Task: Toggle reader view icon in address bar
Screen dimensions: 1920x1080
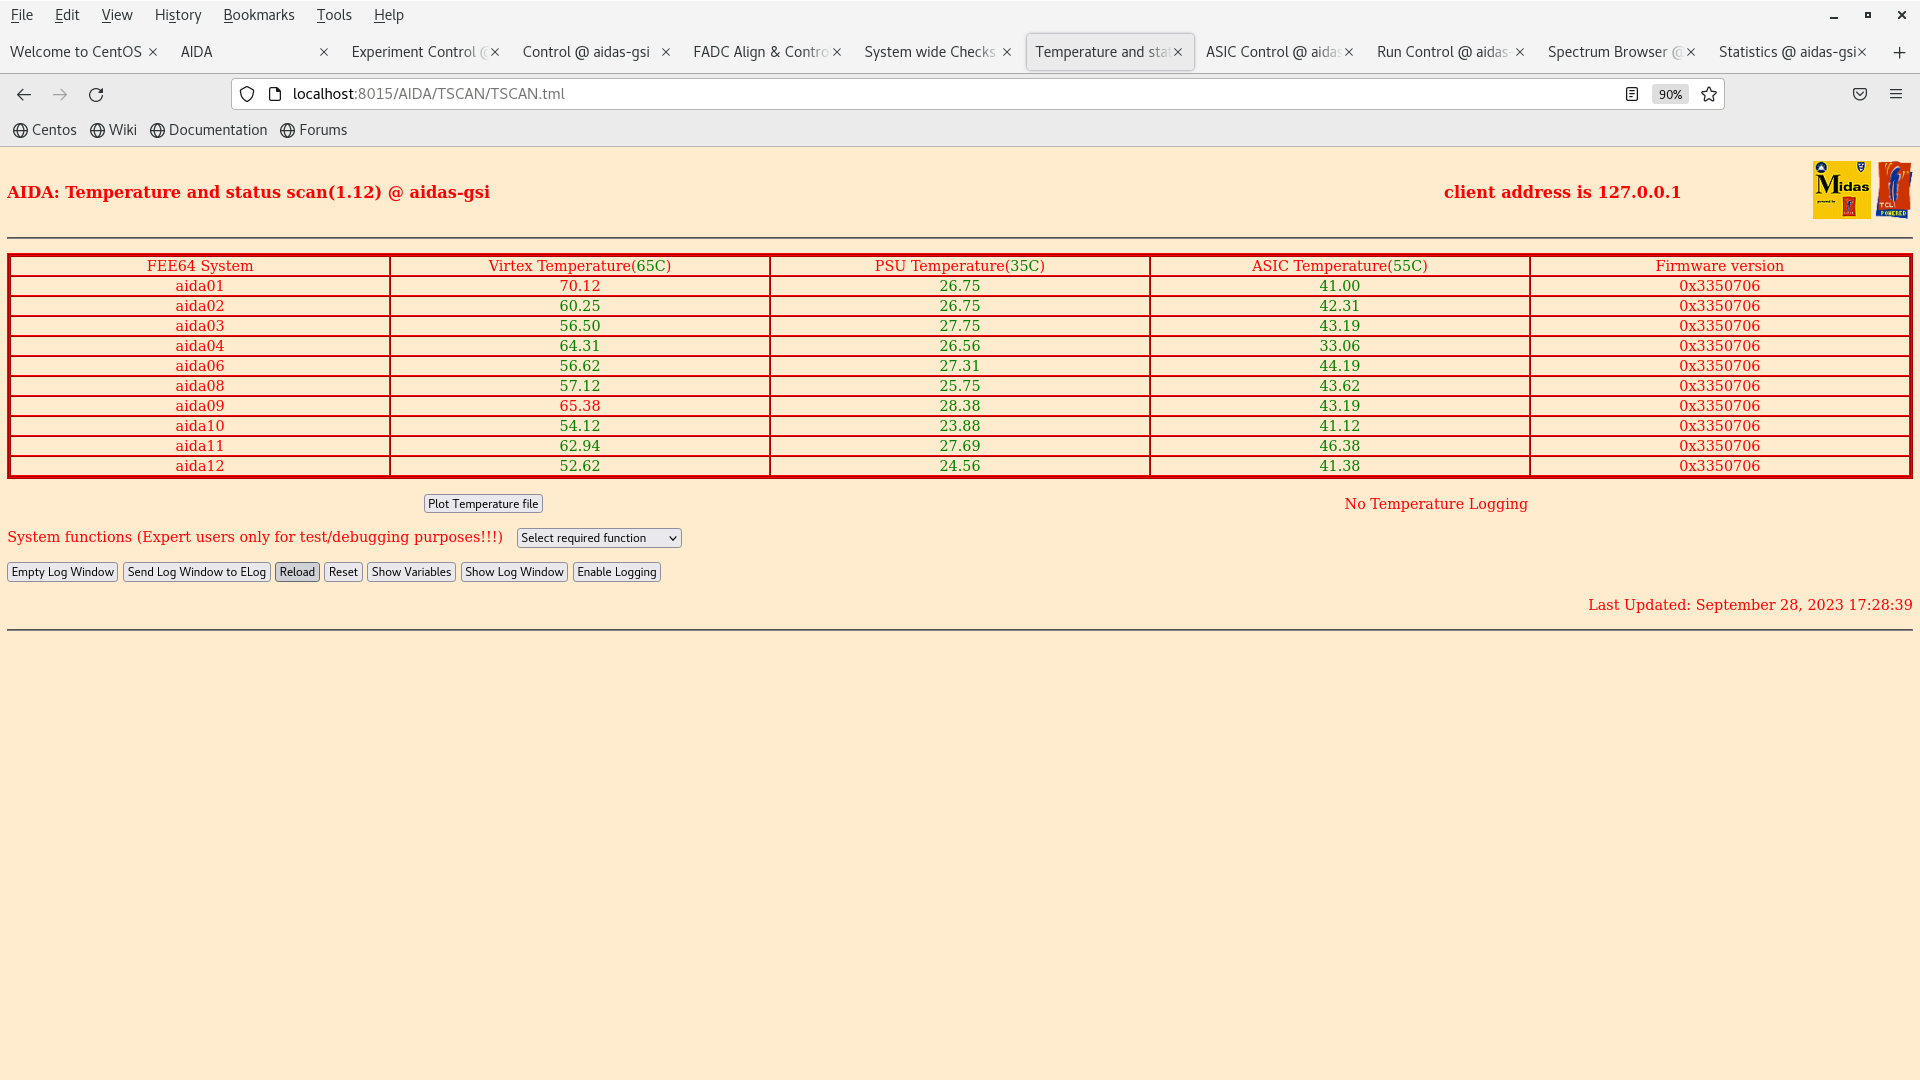Action: point(1632,94)
